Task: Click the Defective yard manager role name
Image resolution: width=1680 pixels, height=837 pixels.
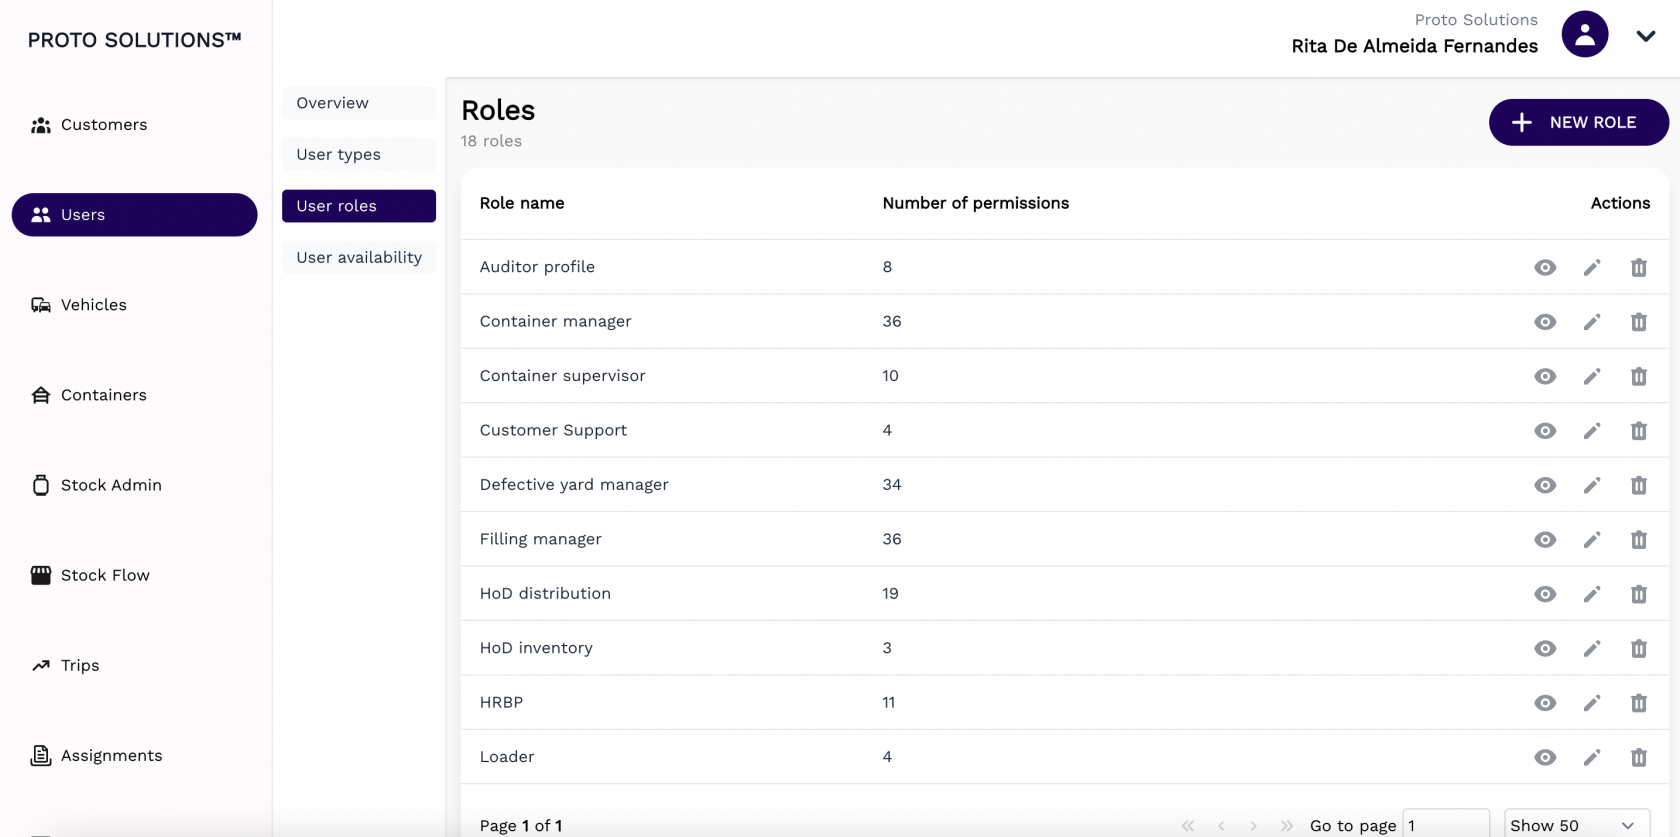Action: coord(574,485)
